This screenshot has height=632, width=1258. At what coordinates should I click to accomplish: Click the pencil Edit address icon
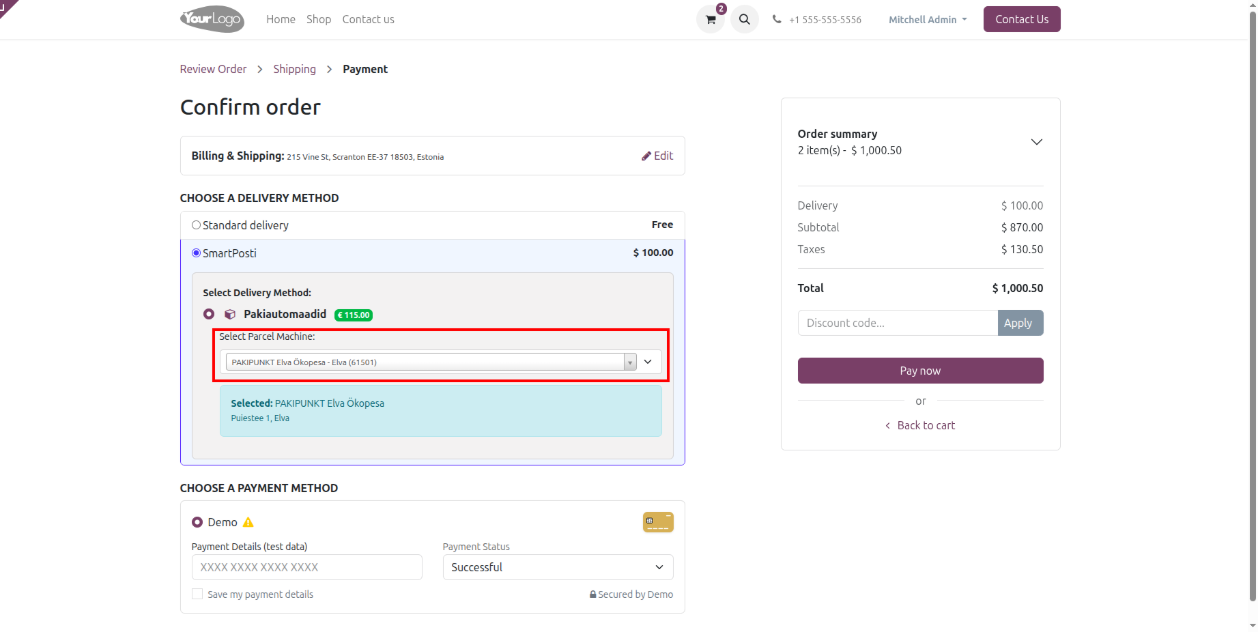(647, 156)
